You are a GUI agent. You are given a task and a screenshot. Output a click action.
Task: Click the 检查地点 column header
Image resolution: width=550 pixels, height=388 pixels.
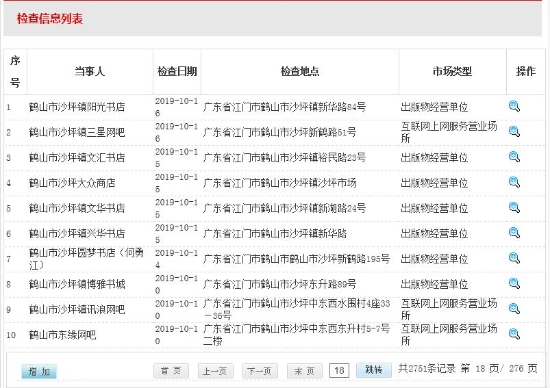(x=300, y=72)
